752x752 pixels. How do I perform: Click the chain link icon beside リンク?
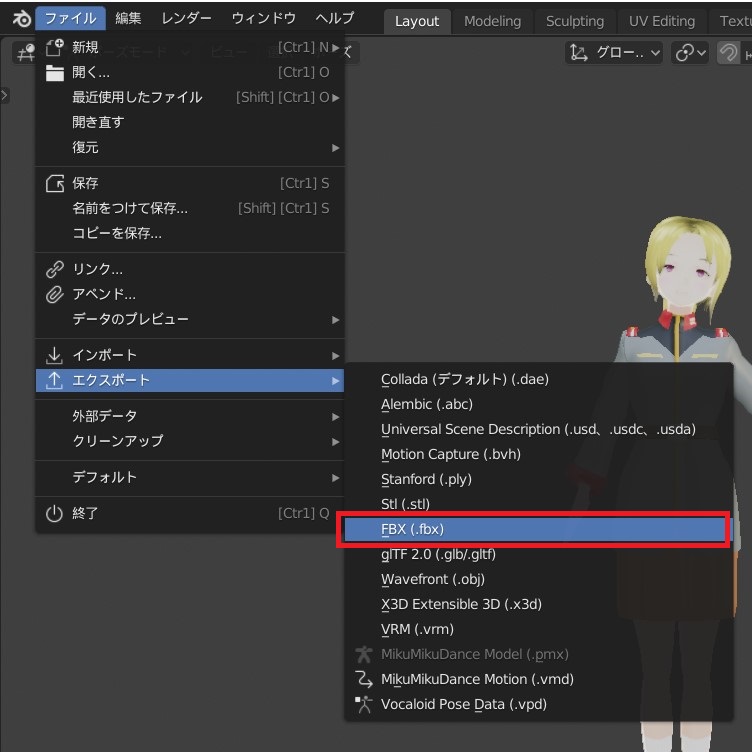55,270
